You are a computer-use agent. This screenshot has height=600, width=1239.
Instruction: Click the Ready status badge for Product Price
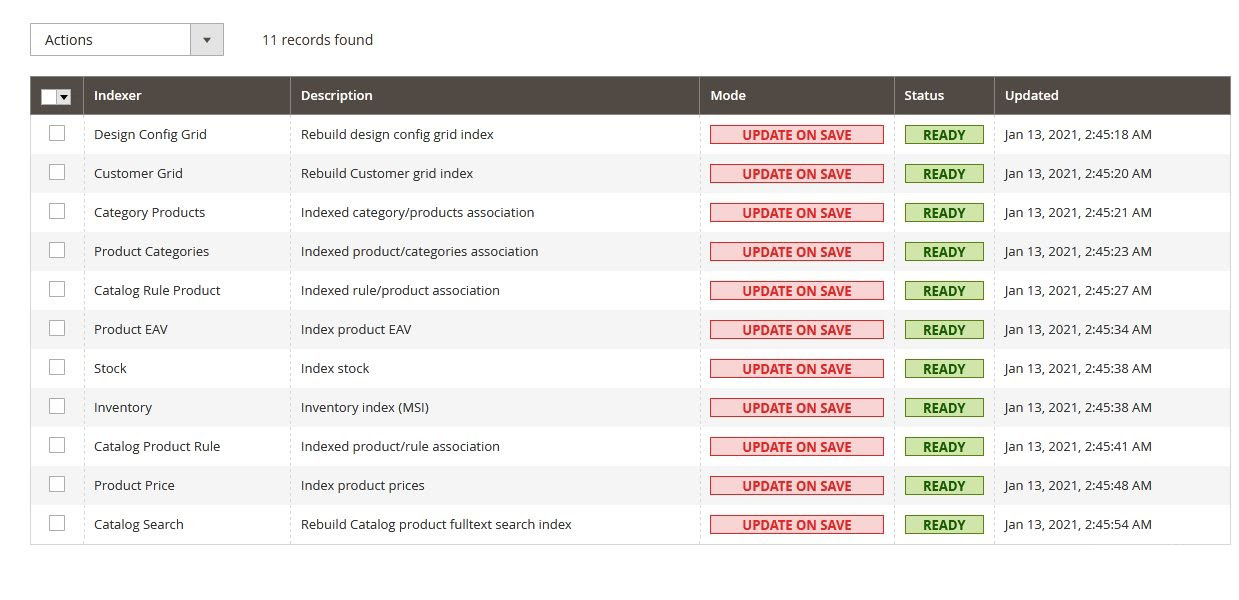click(x=944, y=486)
